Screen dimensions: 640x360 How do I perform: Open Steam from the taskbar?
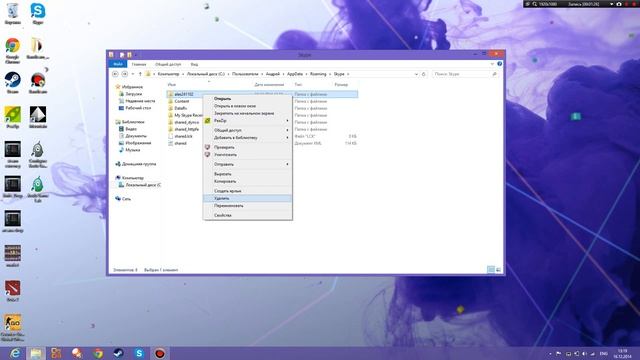coord(118,353)
